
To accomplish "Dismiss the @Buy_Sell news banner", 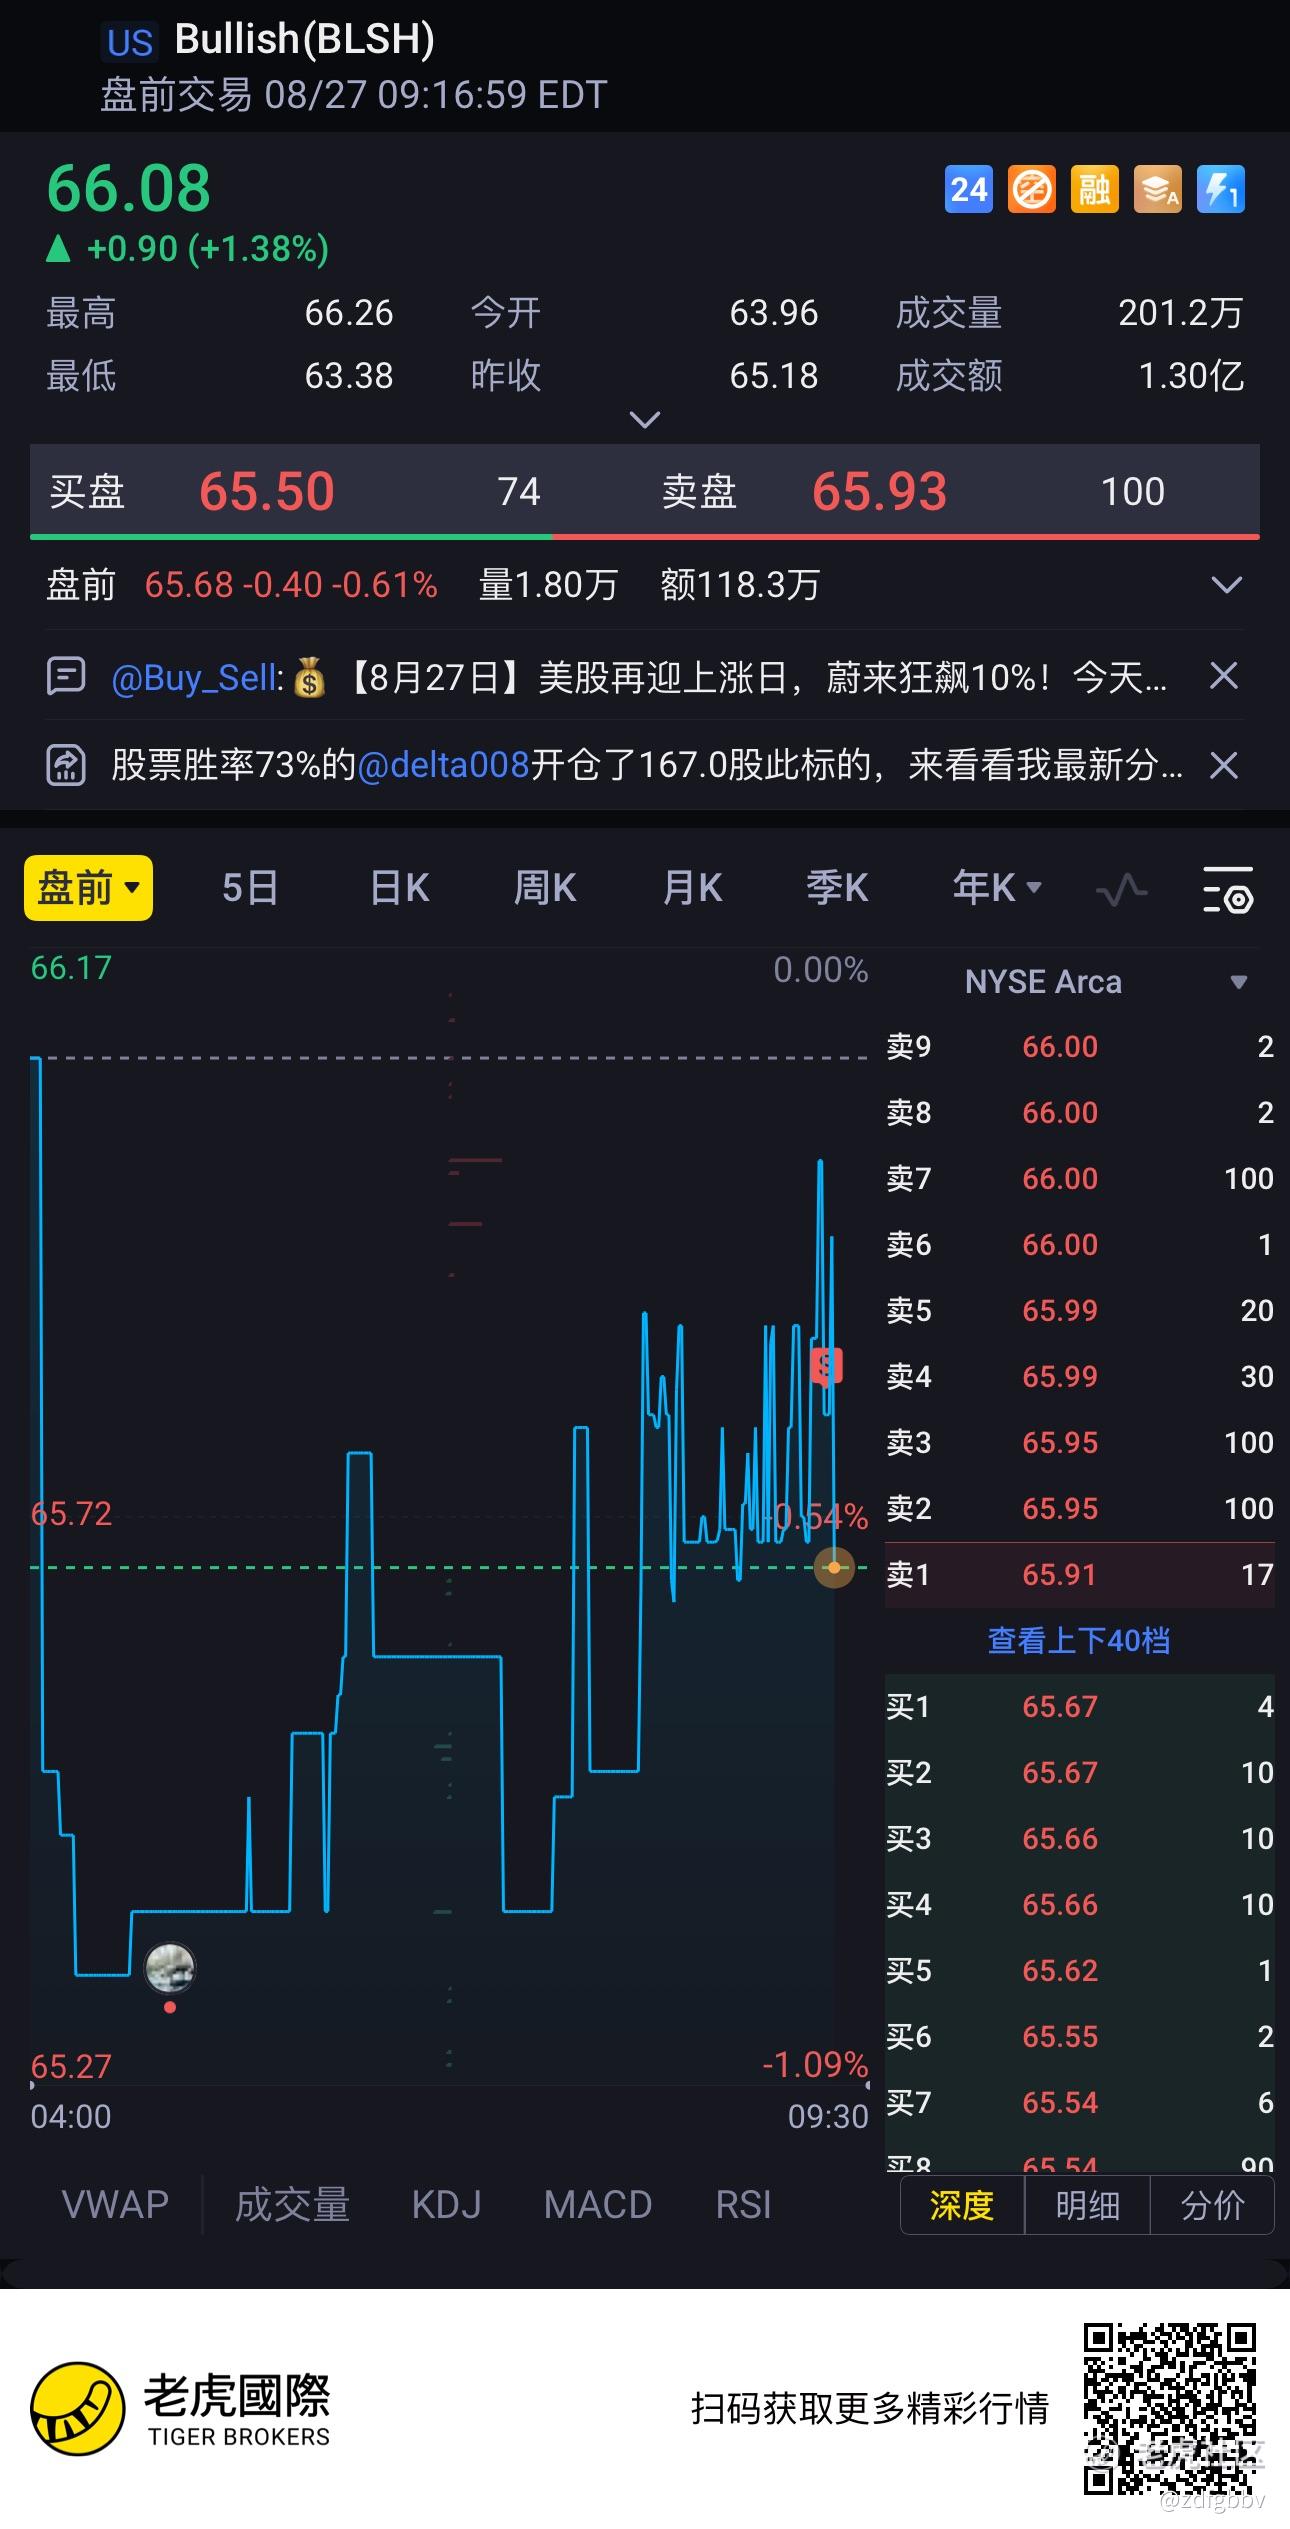I will pyautogui.click(x=1224, y=676).
